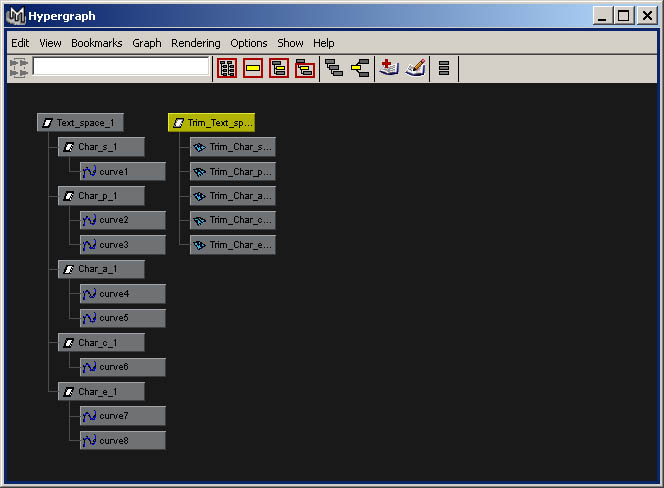This screenshot has height=488, width=664.
Task: Select the Trim_Char_p... node
Action: pyautogui.click(x=233, y=172)
